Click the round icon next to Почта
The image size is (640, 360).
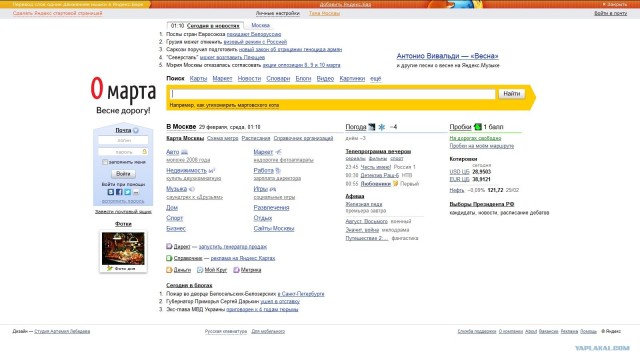click(136, 131)
